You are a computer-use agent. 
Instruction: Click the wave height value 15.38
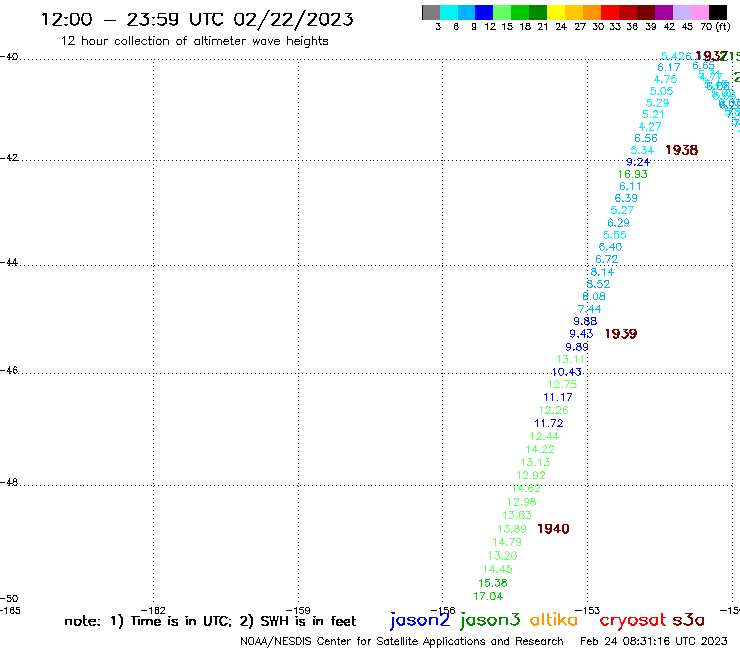pyautogui.click(x=493, y=583)
